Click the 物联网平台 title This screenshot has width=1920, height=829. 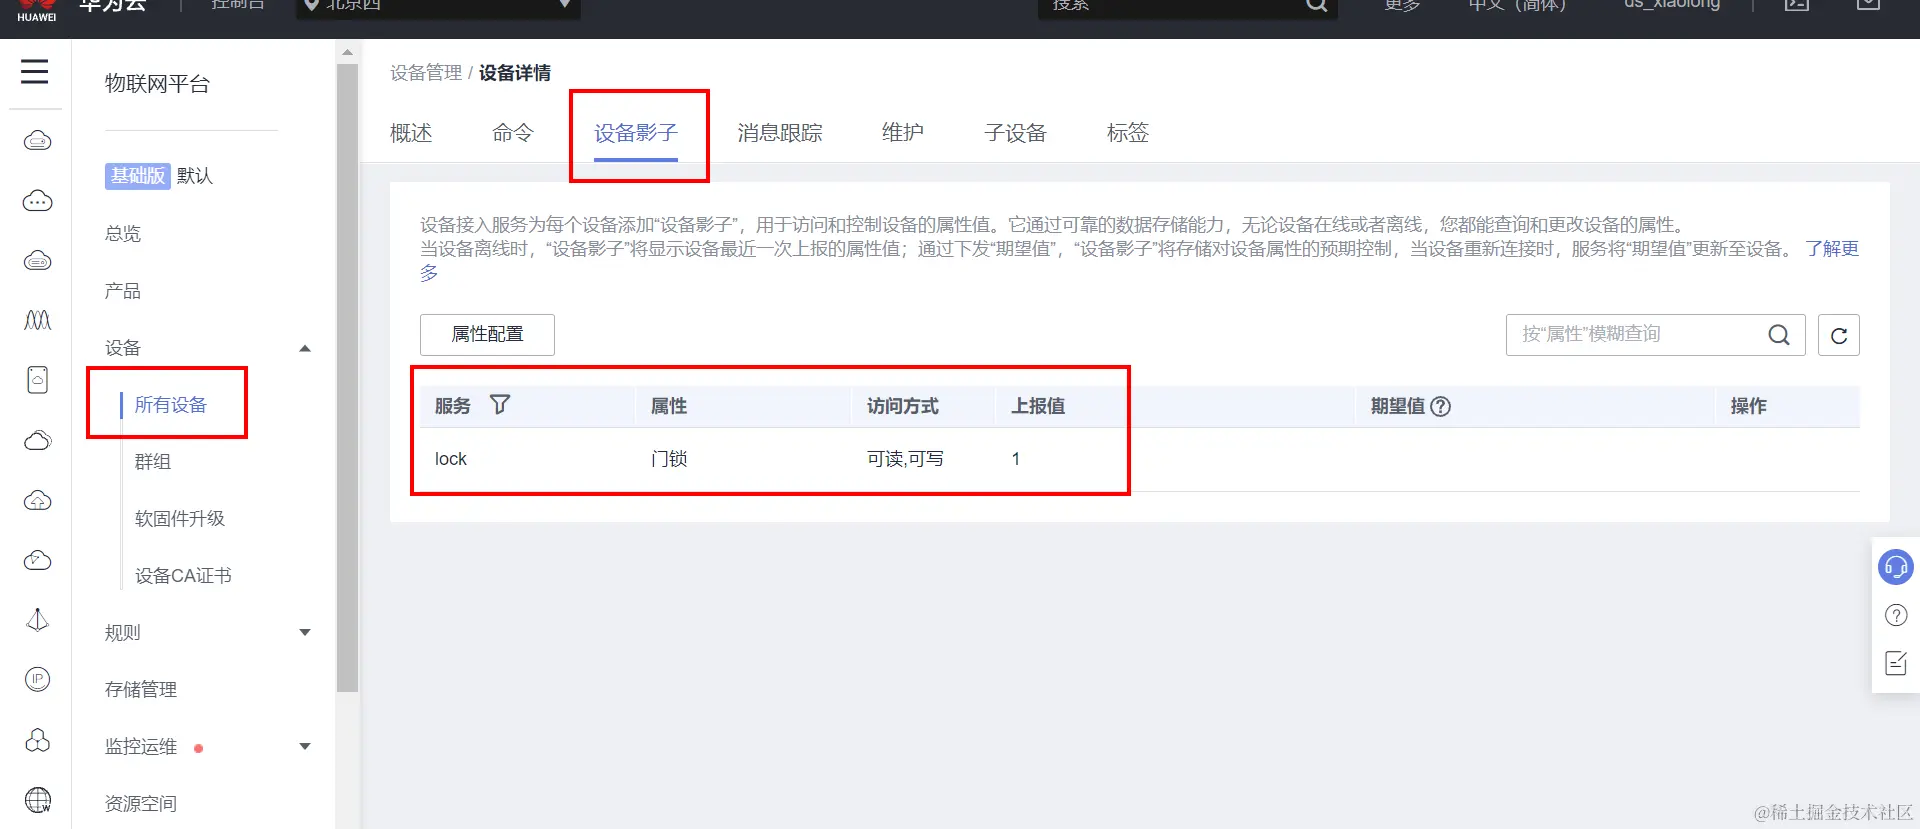[157, 84]
